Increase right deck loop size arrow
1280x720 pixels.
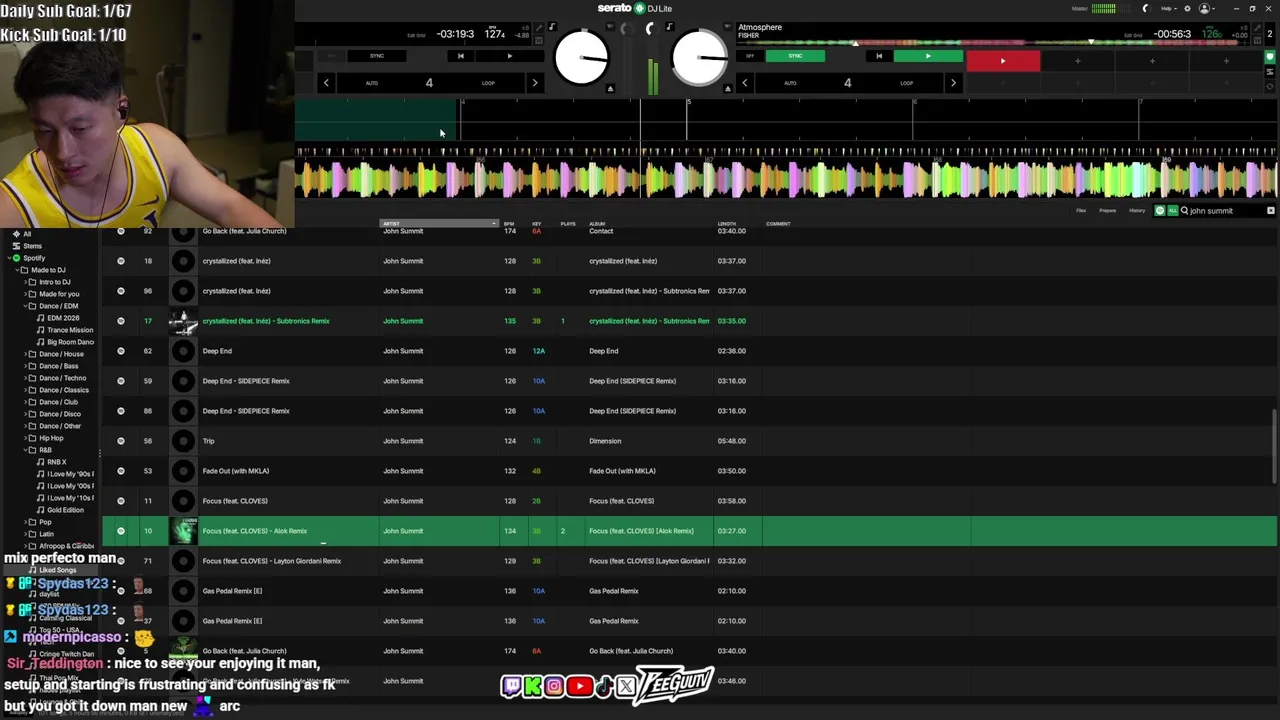pyautogui.click(x=953, y=83)
